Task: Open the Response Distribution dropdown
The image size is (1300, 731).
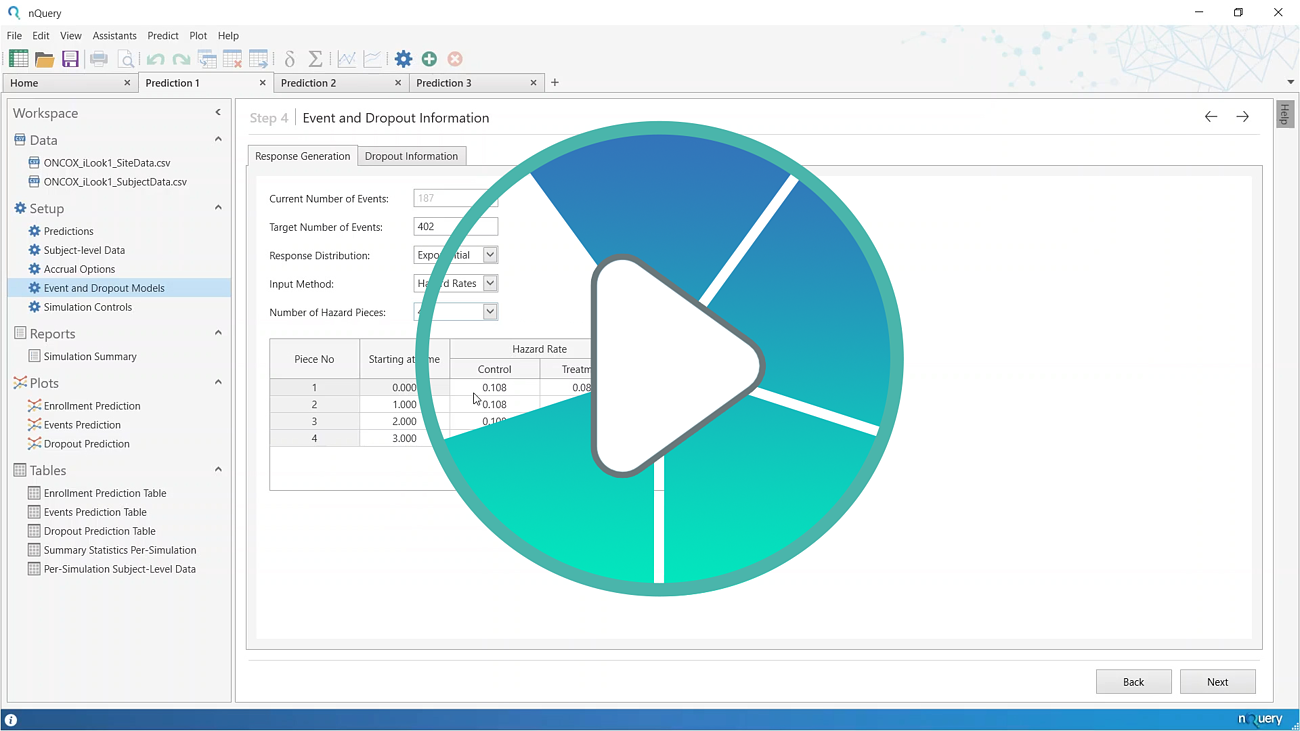Action: click(490, 255)
